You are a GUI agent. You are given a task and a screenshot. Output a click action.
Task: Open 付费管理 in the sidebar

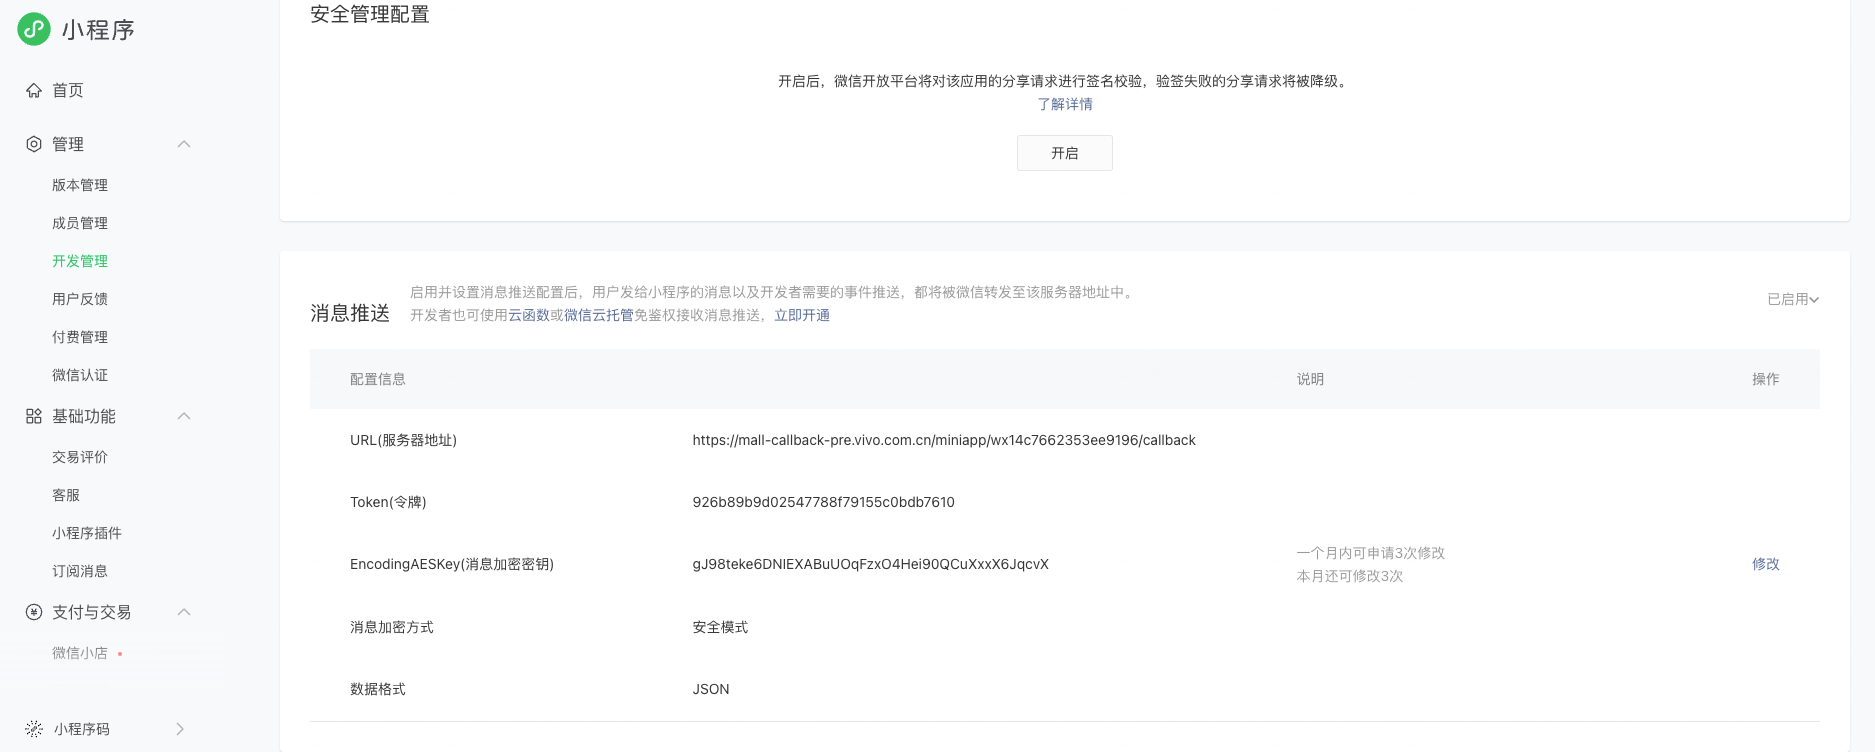(x=80, y=337)
